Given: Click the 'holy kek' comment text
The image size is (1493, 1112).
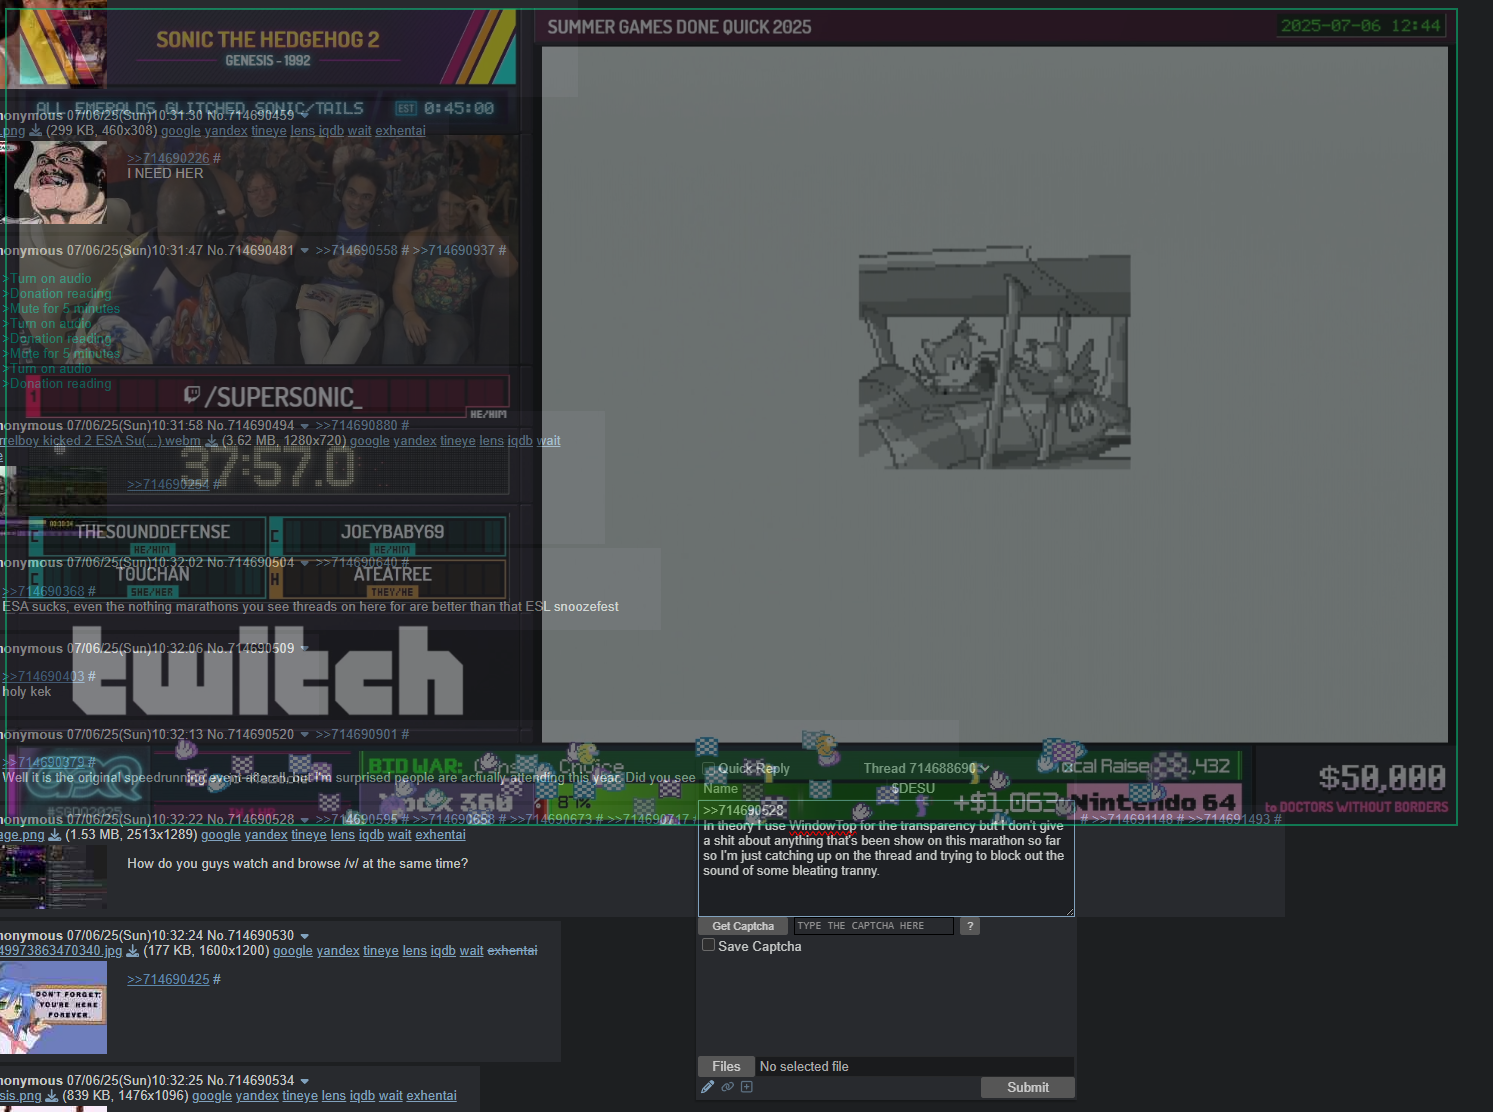Looking at the screenshot, I should (27, 691).
